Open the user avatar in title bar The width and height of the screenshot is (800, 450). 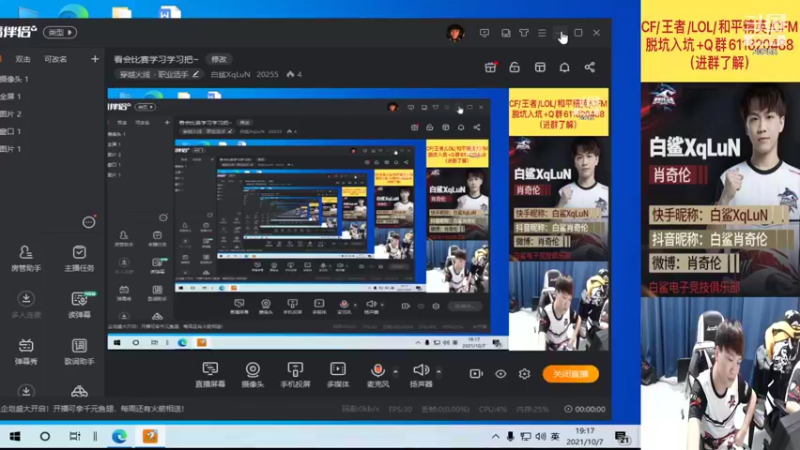click(455, 33)
